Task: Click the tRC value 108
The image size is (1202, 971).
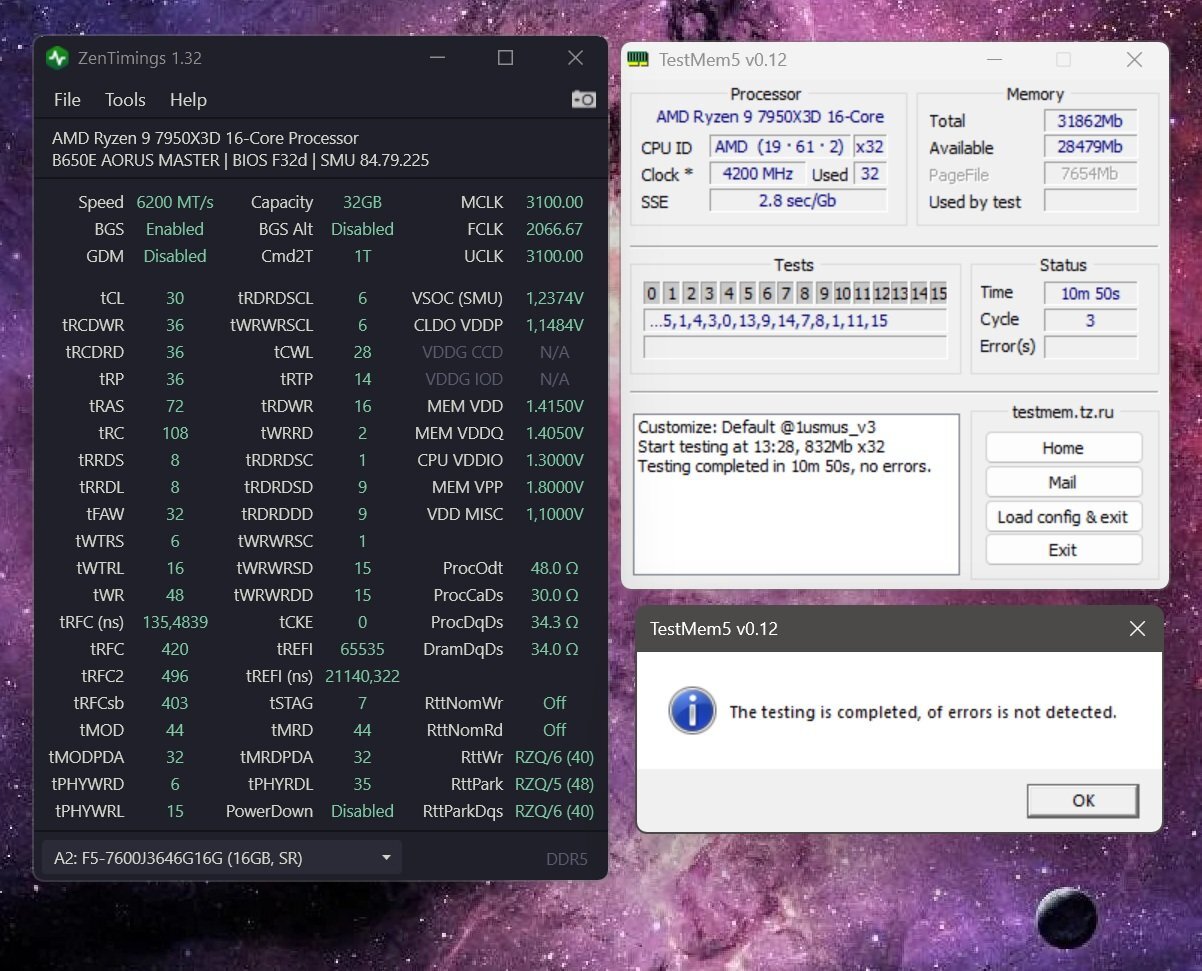Action: 175,433
